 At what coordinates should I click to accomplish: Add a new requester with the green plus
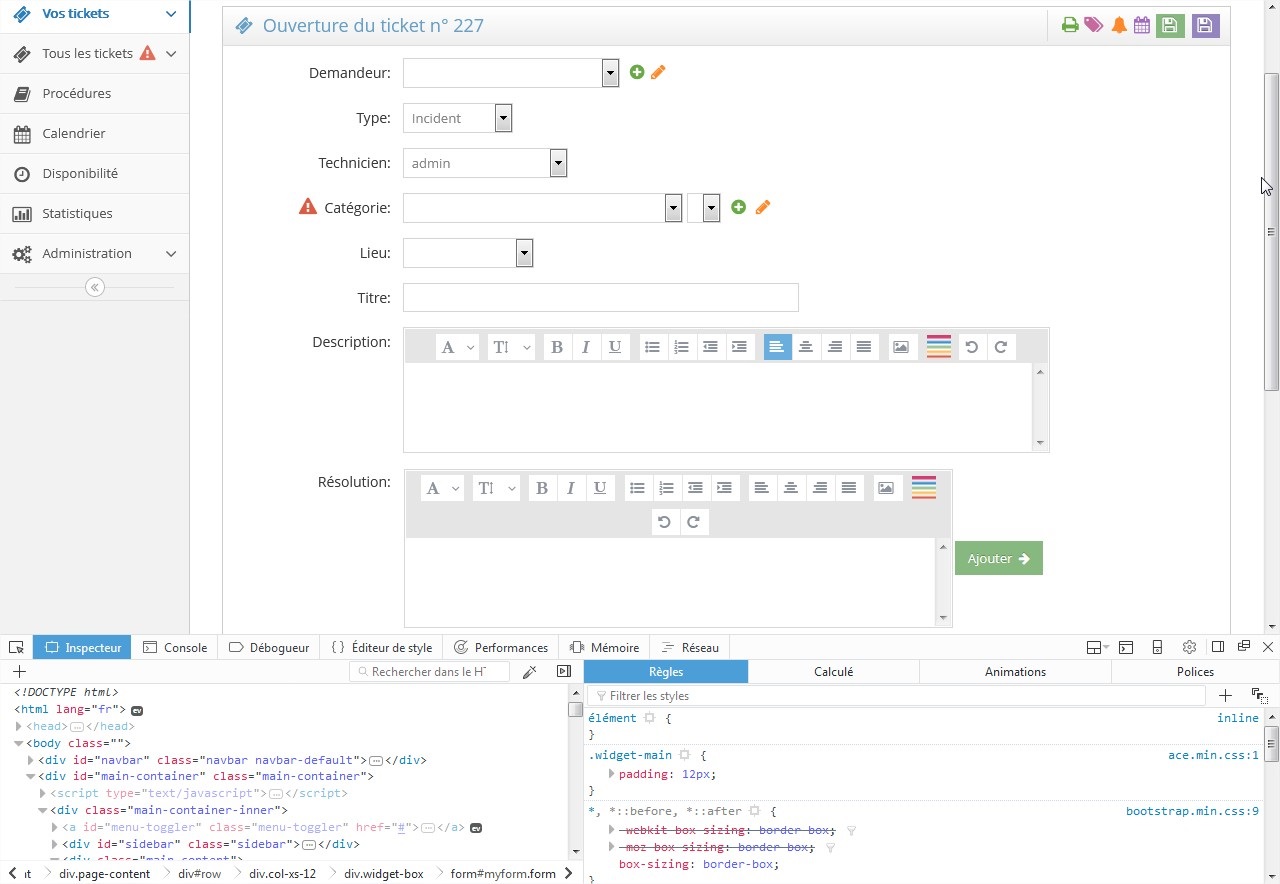pyautogui.click(x=637, y=72)
